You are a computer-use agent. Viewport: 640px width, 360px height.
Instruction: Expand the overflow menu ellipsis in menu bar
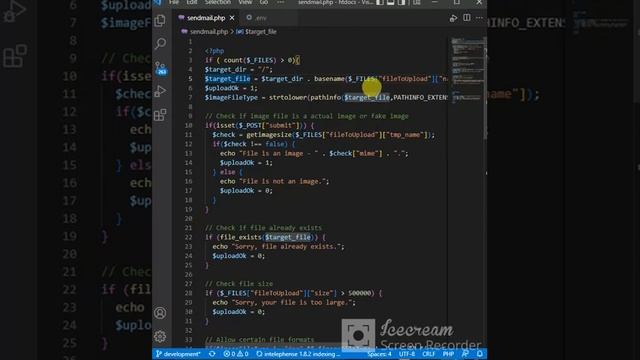(x=280, y=2)
